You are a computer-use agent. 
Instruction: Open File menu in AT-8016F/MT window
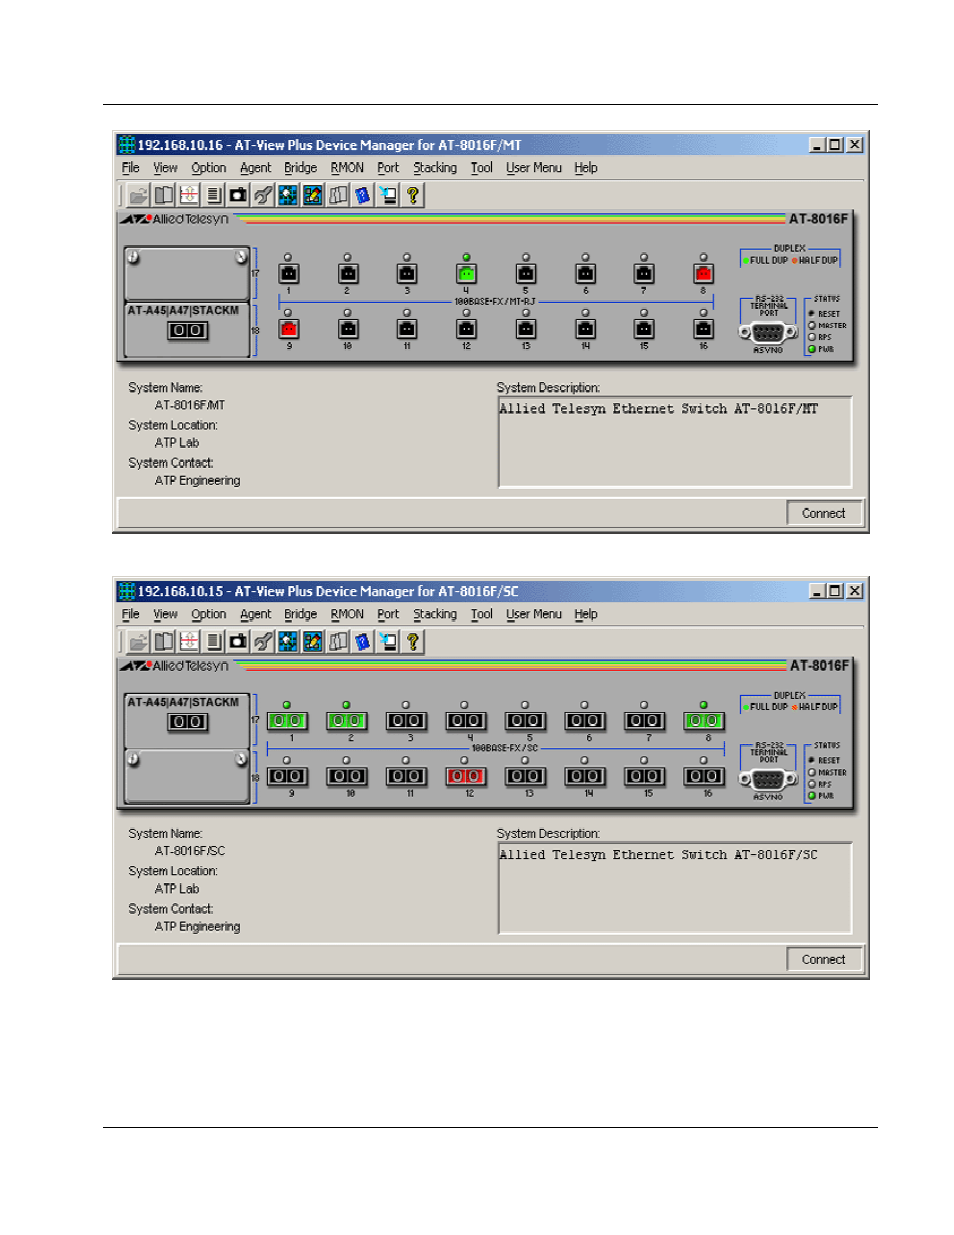pyautogui.click(x=131, y=168)
